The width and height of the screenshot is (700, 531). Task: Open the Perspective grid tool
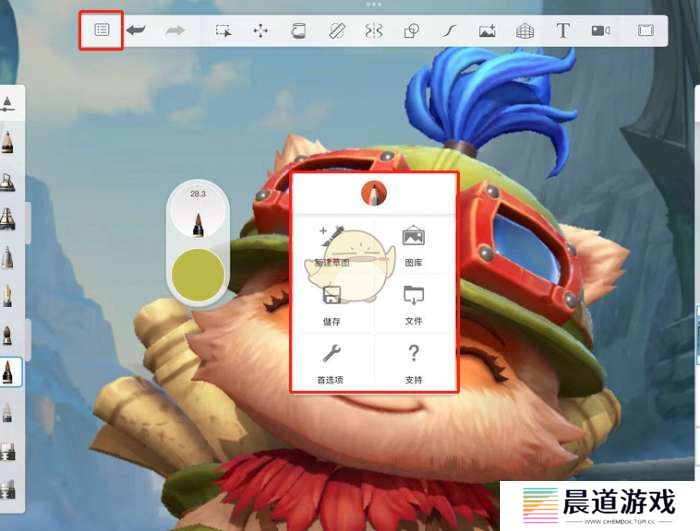[525, 30]
